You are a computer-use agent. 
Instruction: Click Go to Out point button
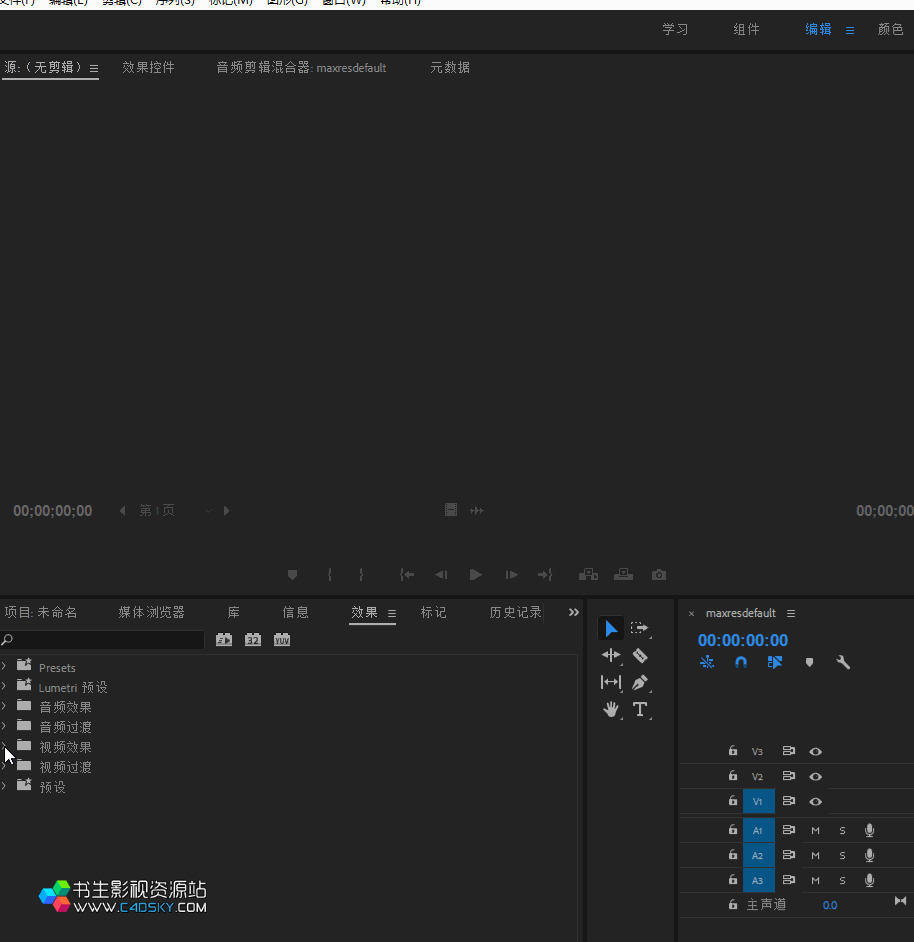545,575
